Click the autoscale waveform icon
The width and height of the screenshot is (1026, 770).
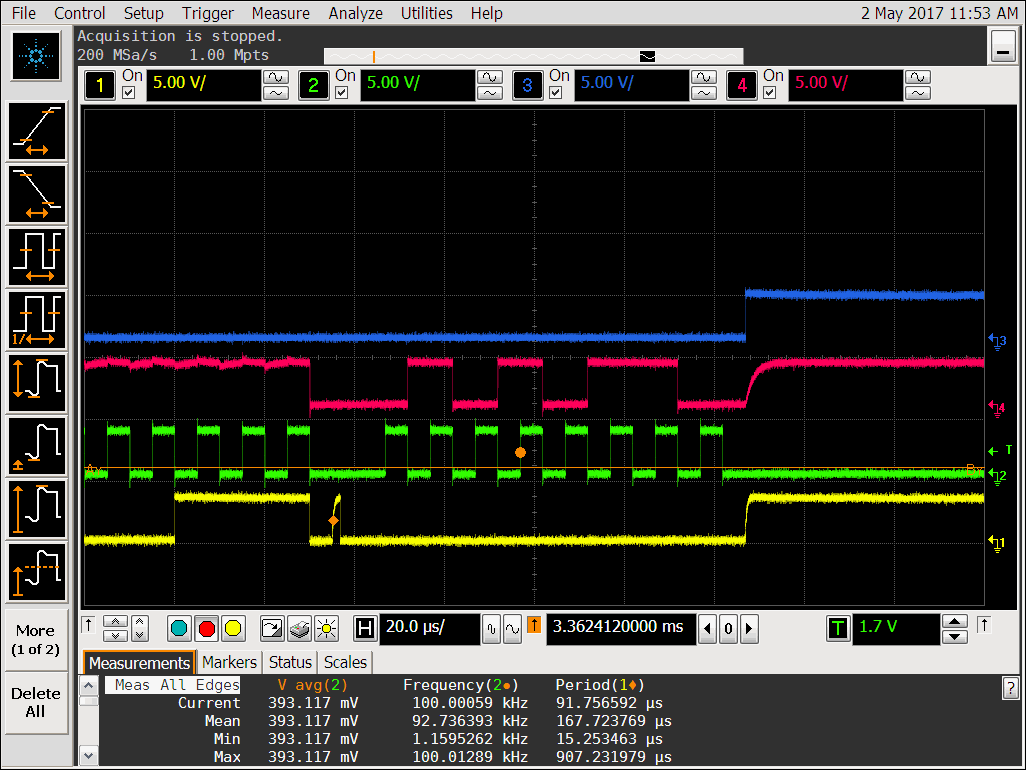tap(272, 629)
